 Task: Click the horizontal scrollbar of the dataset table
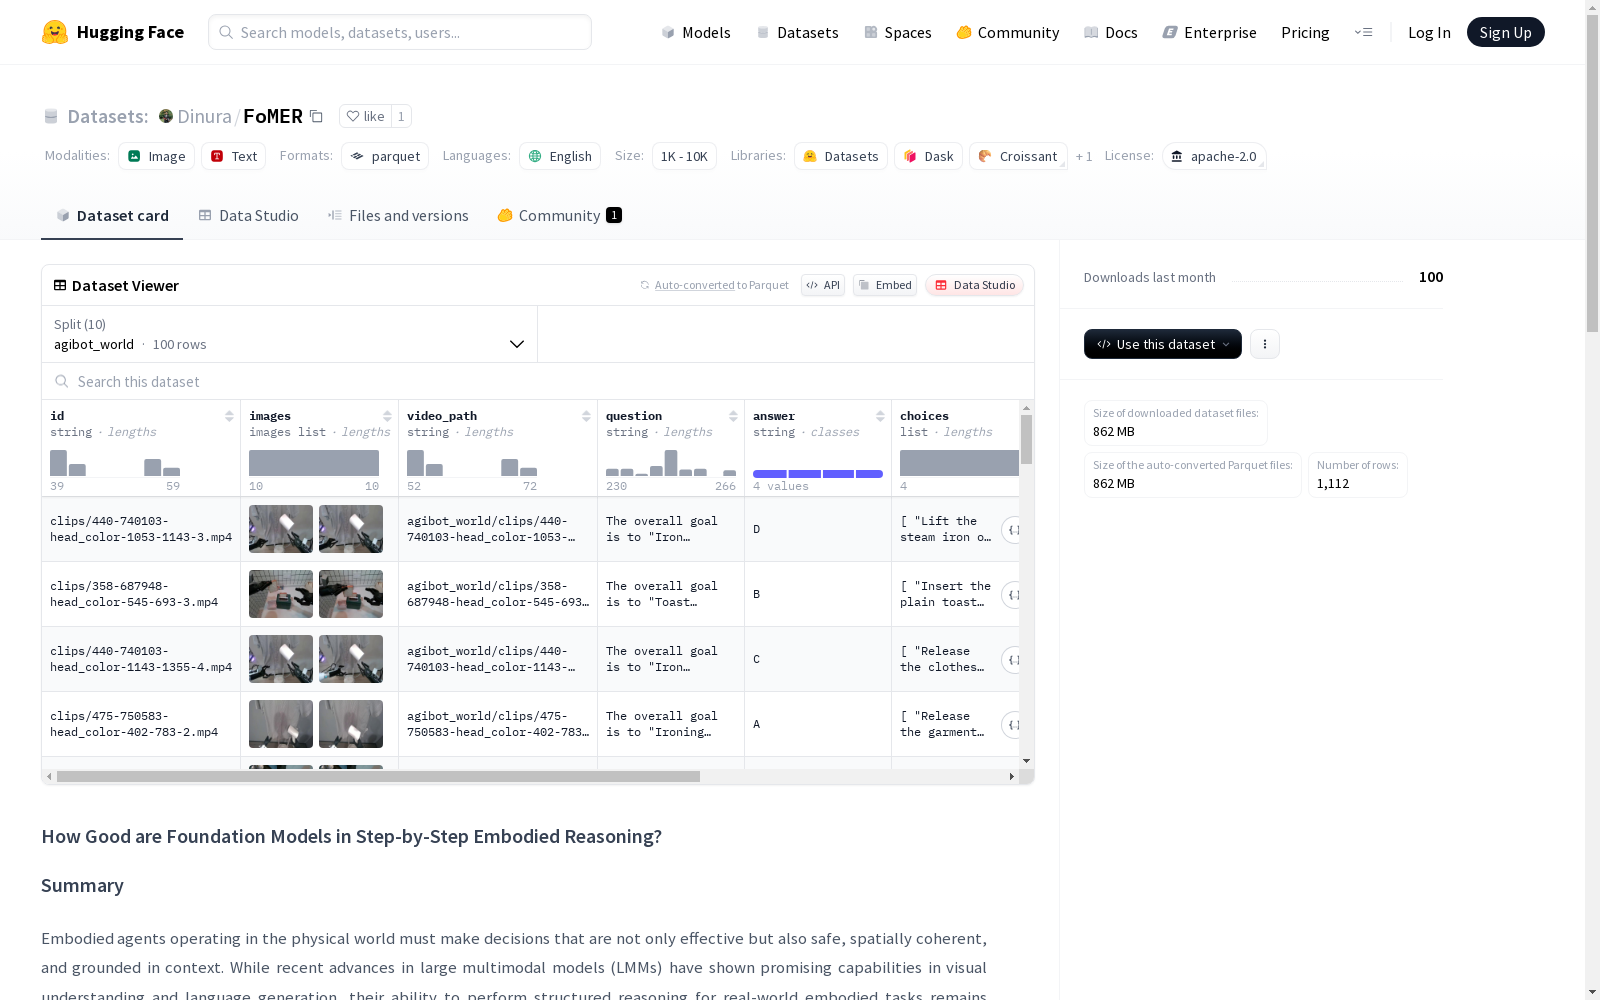pyautogui.click(x=378, y=776)
